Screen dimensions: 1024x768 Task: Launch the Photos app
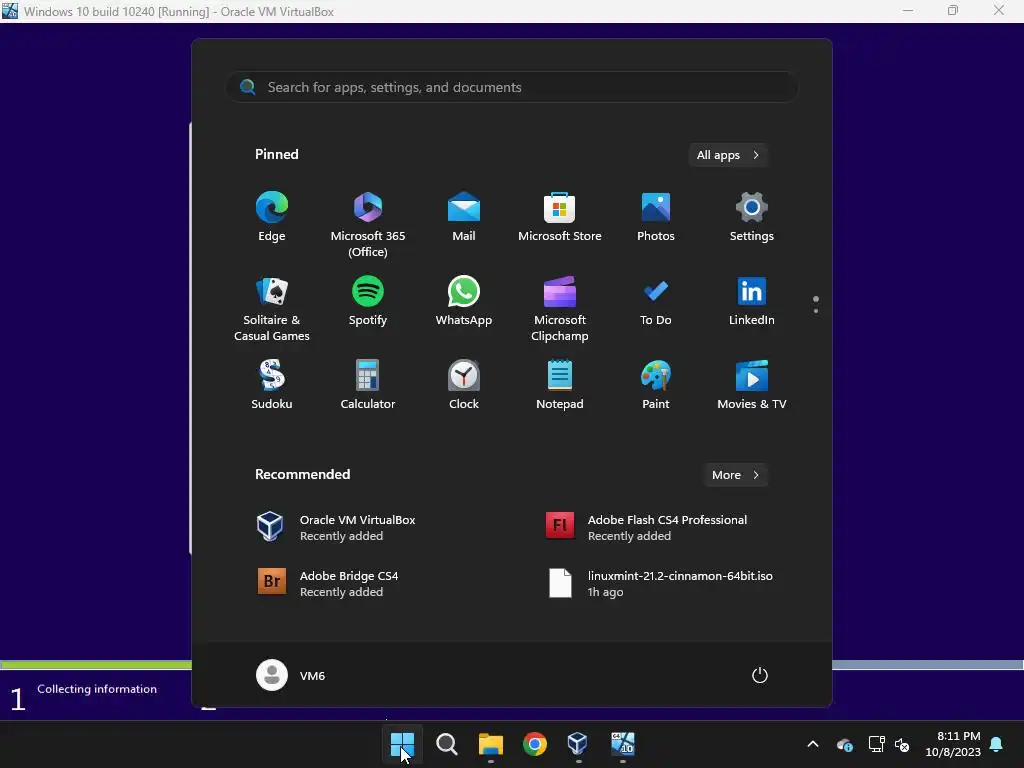(656, 217)
